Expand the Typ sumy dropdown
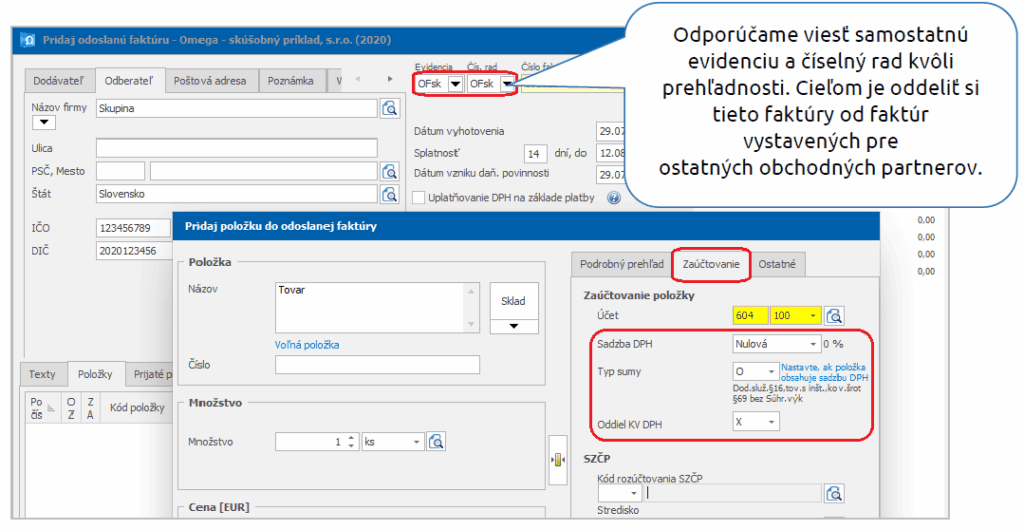This screenshot has height=530, width=1024. [x=770, y=372]
